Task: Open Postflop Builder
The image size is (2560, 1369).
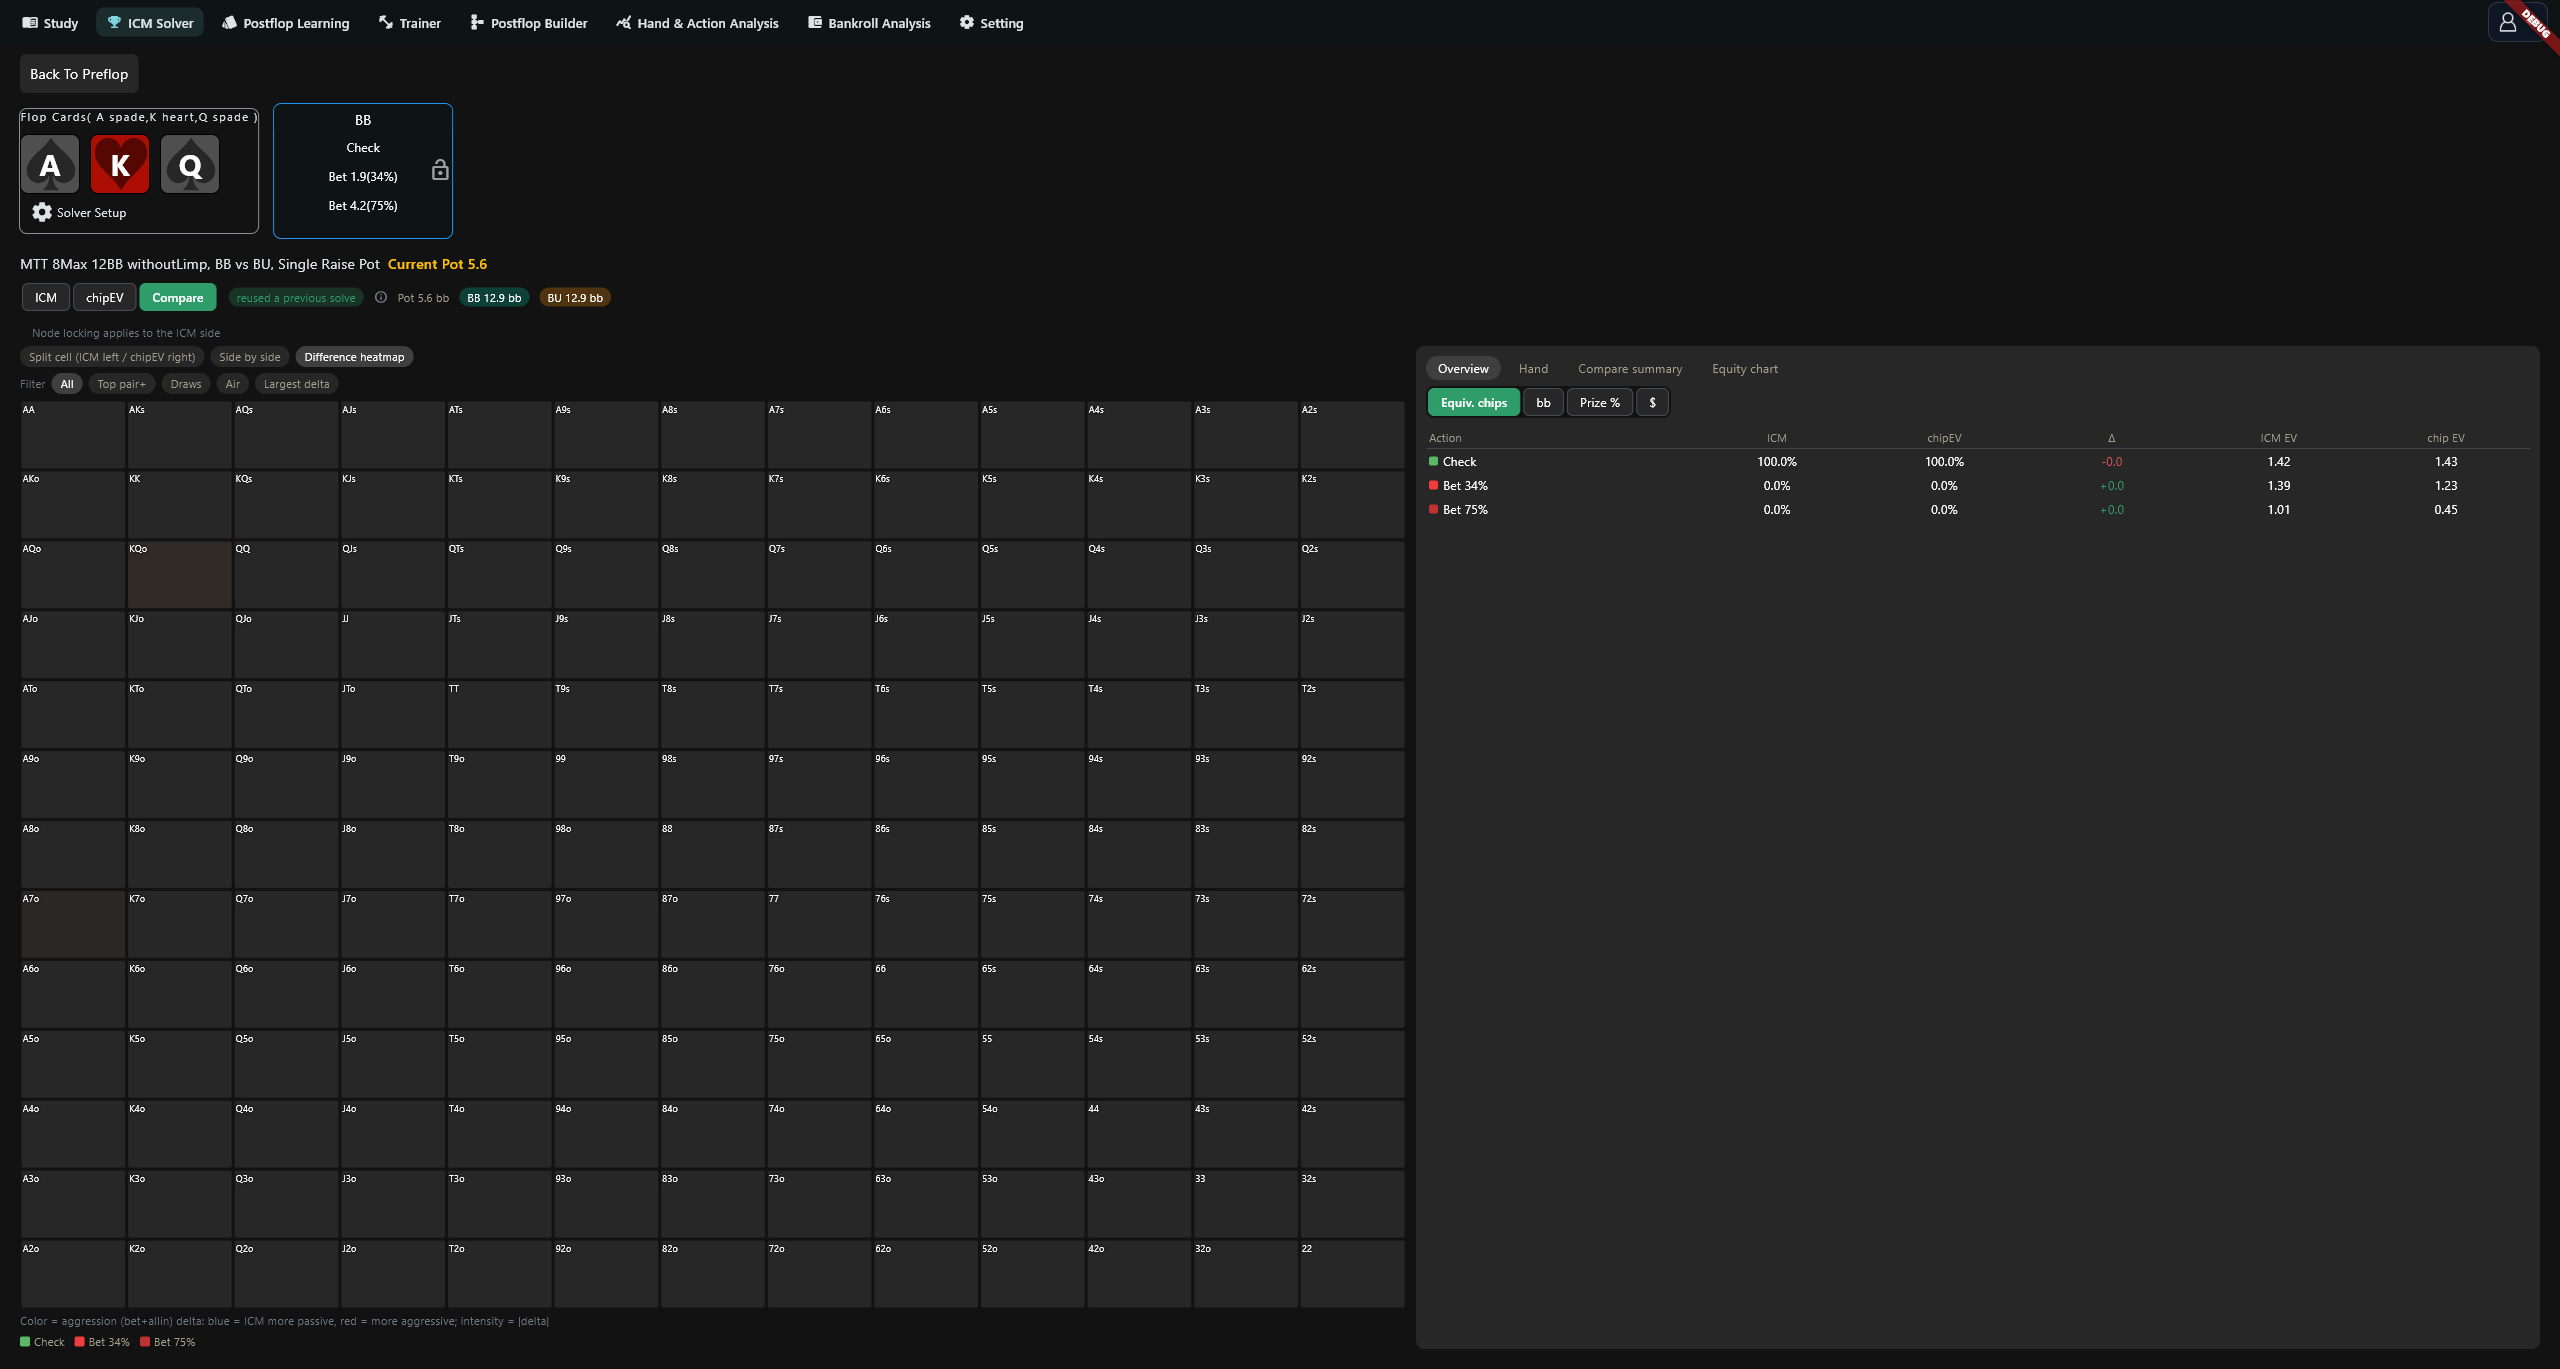Action: coord(529,22)
